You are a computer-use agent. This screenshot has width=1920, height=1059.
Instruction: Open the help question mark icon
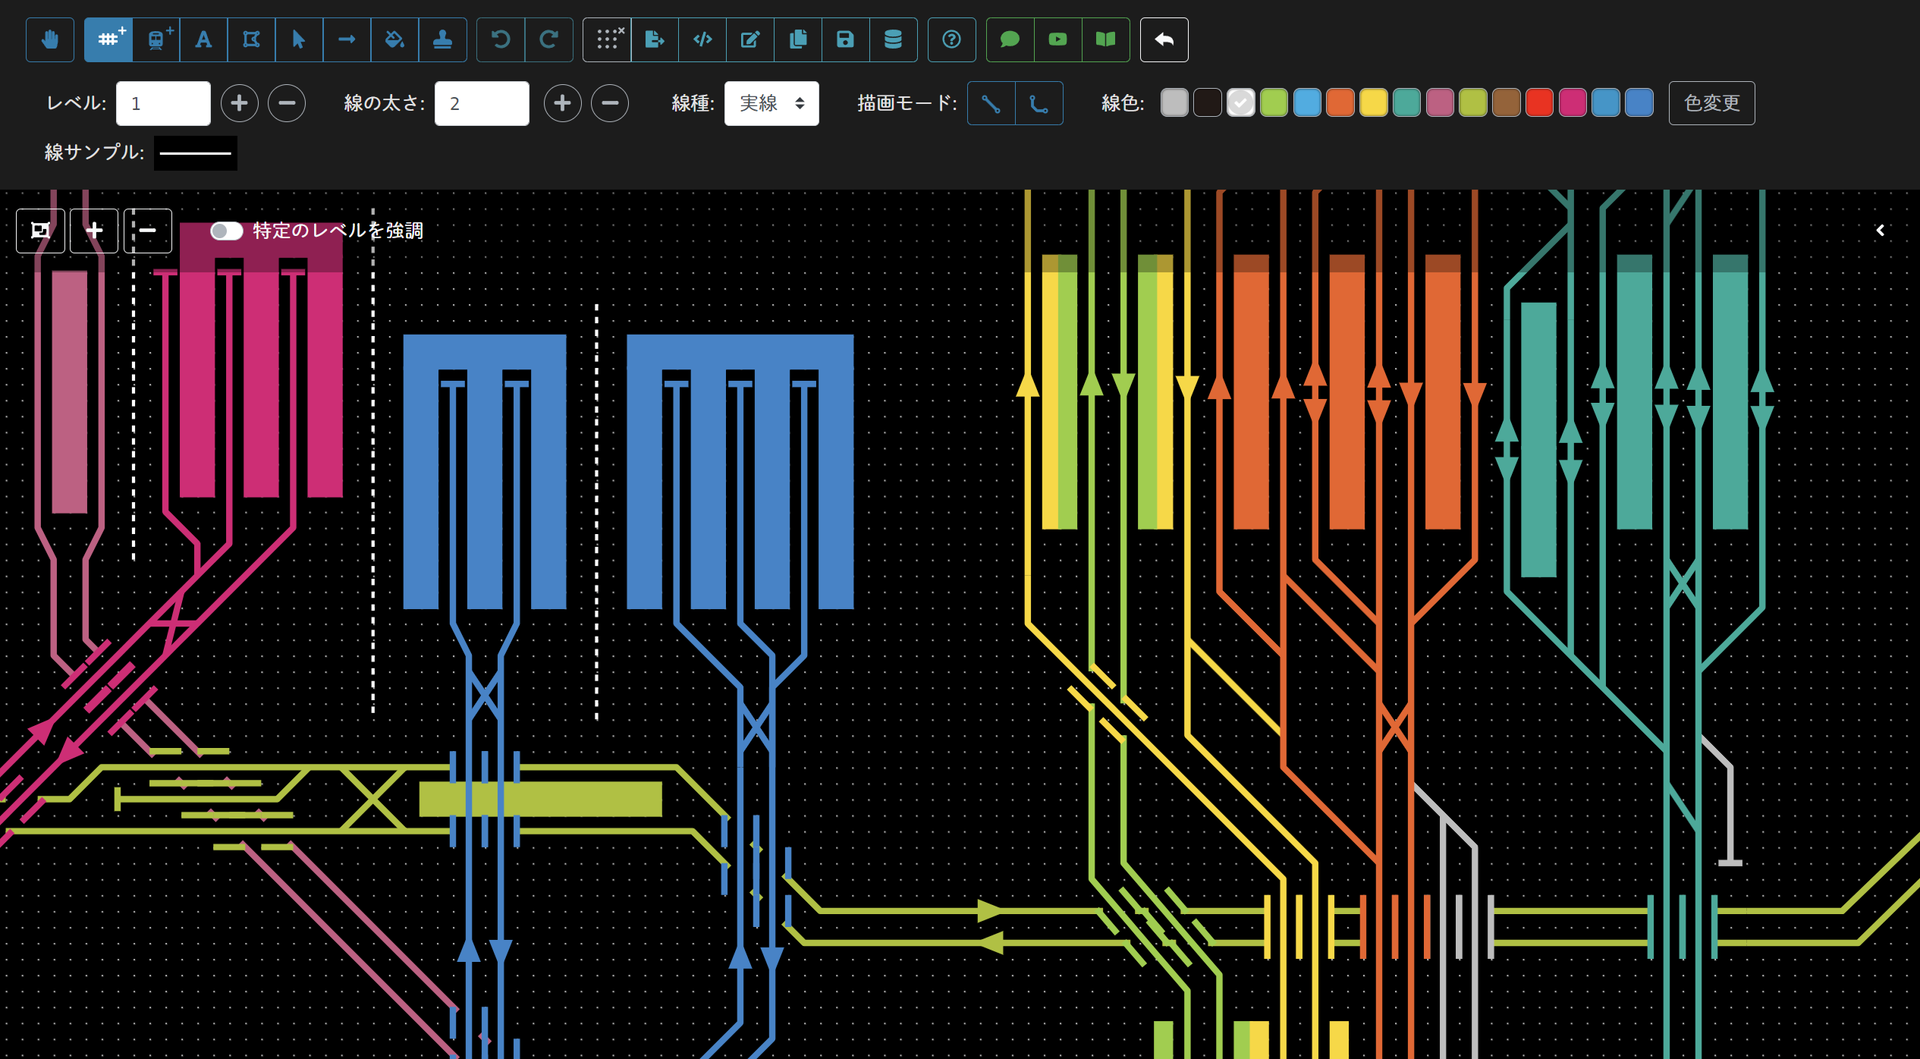tap(951, 40)
